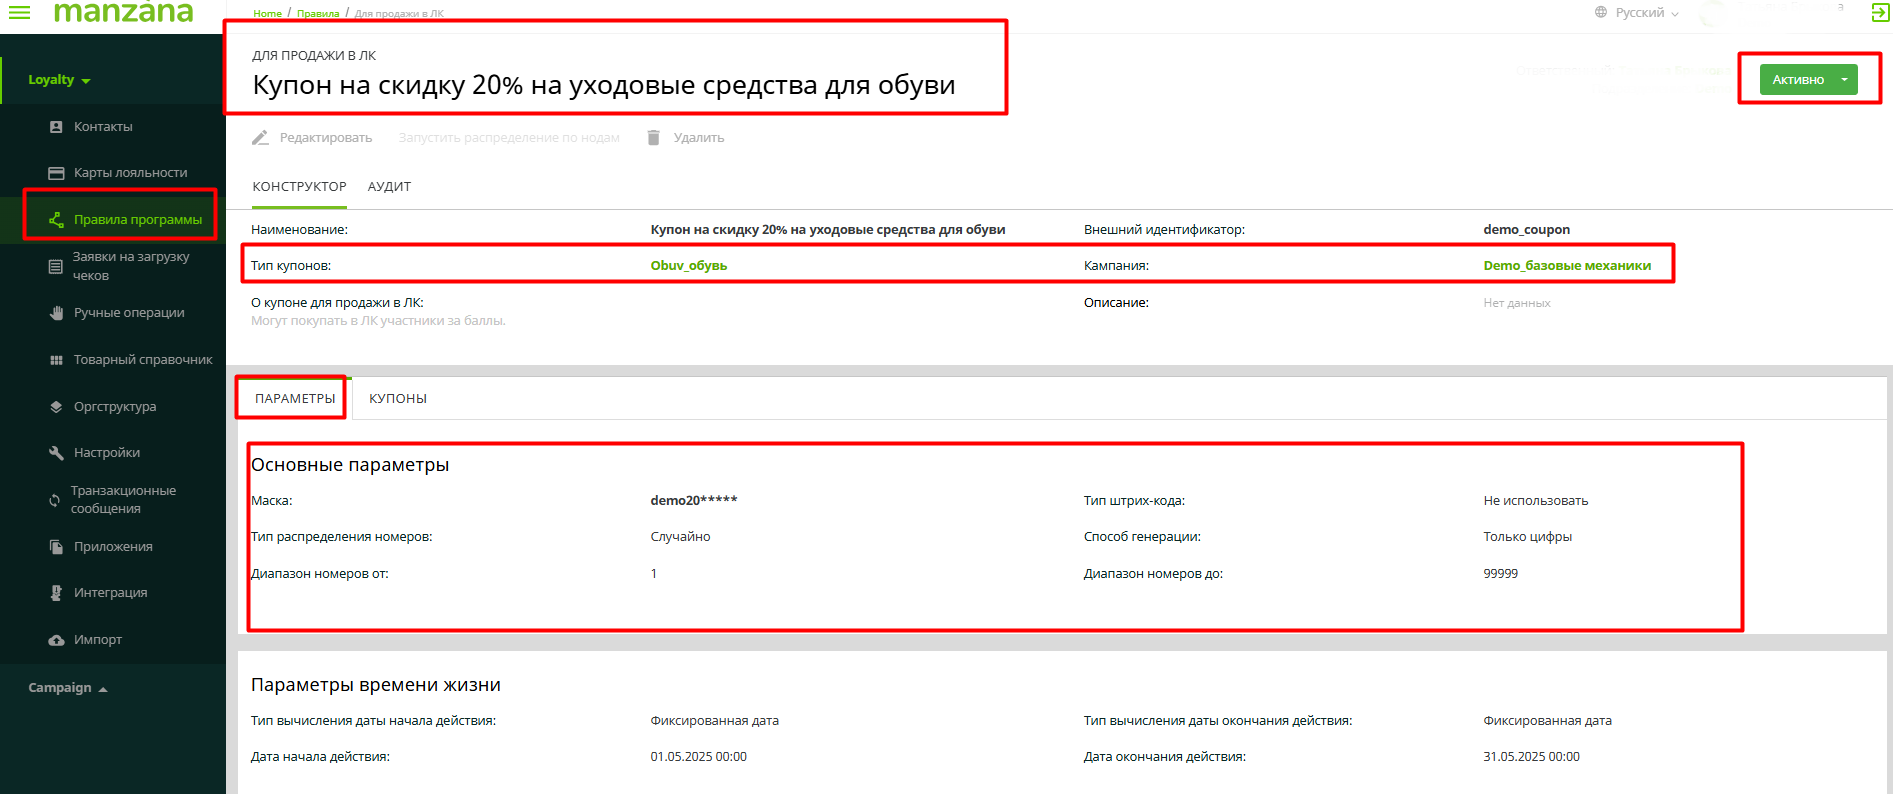The image size is (1893, 794).
Task: Open the Obuv_обувь coupon type link
Action: (688, 266)
